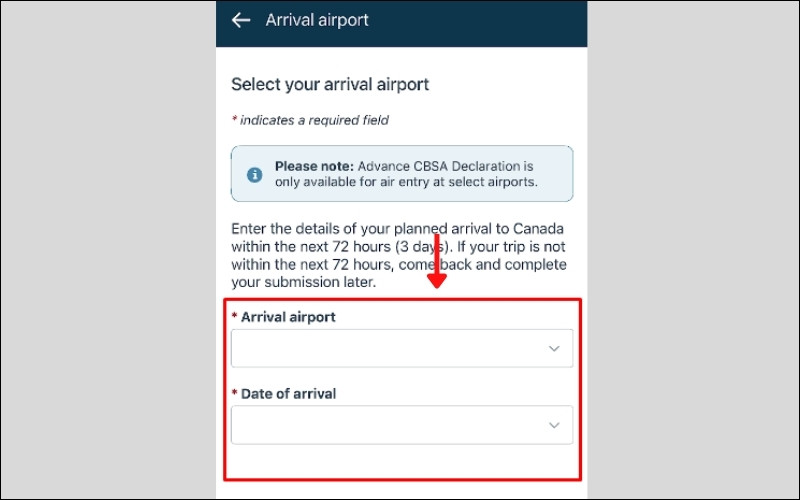Click the bold 'Please note:' text
Screen dimensions: 800x500
coord(314,165)
